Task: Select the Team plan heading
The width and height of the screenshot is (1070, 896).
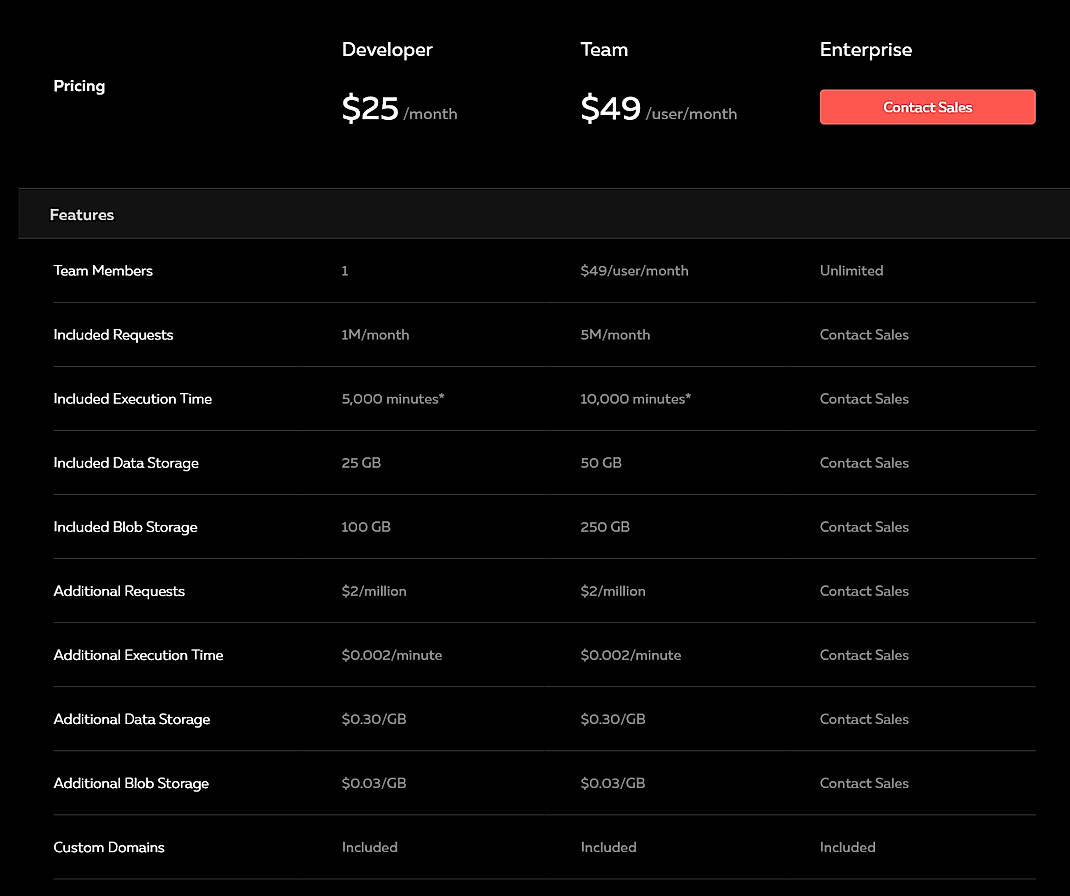Action: (604, 50)
